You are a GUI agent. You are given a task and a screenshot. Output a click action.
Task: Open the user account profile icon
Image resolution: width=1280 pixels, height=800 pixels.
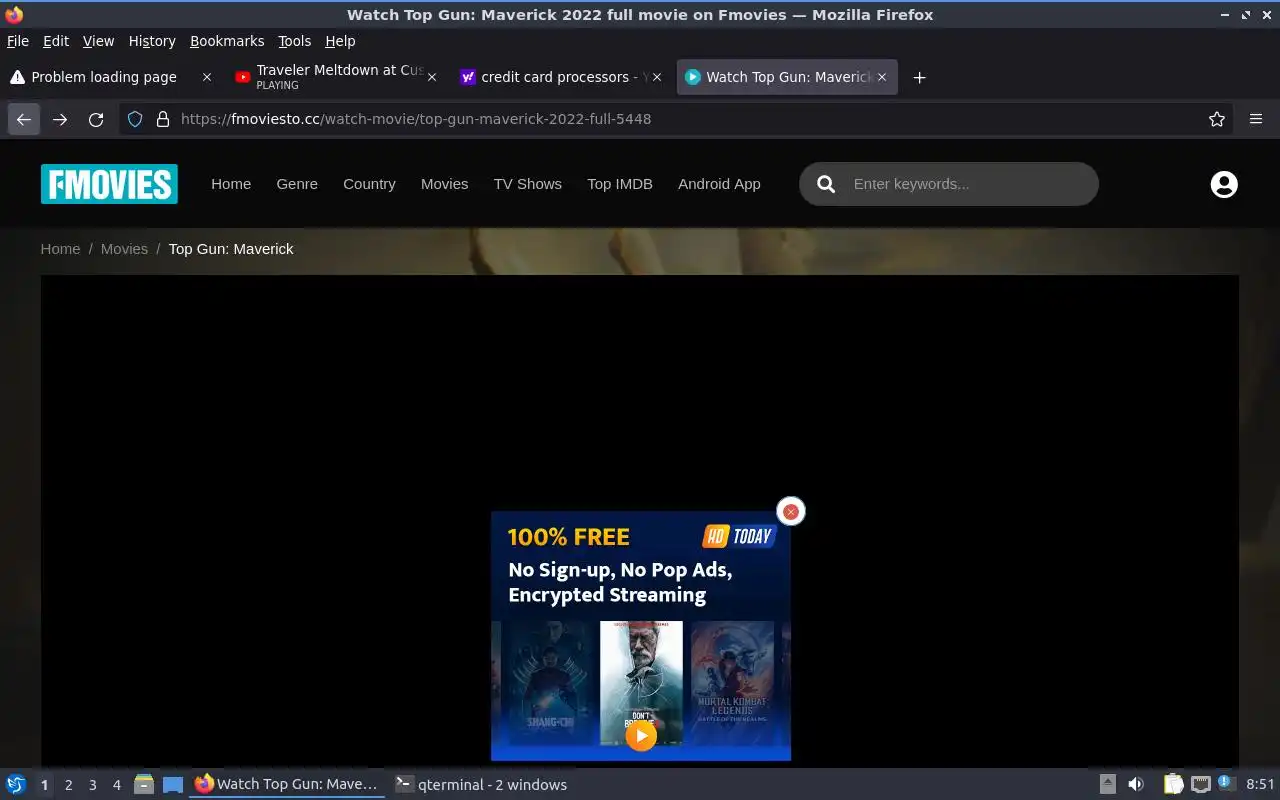tap(1224, 184)
